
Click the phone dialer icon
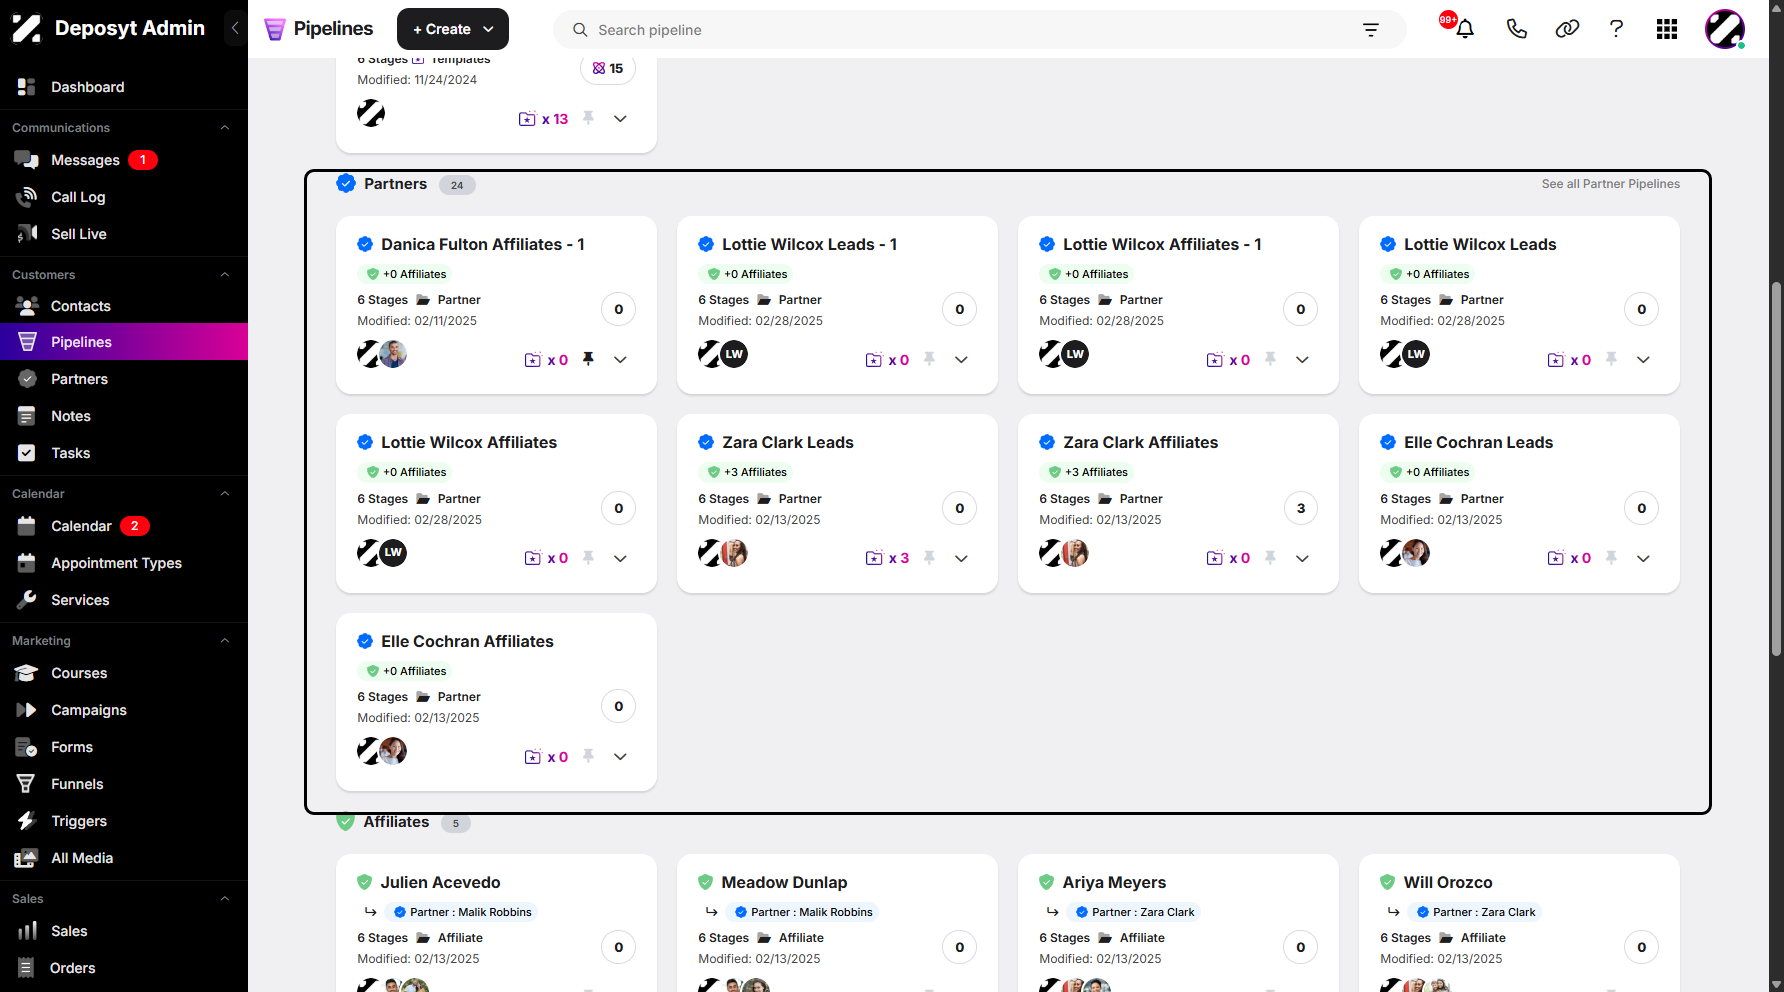pyautogui.click(x=1517, y=29)
